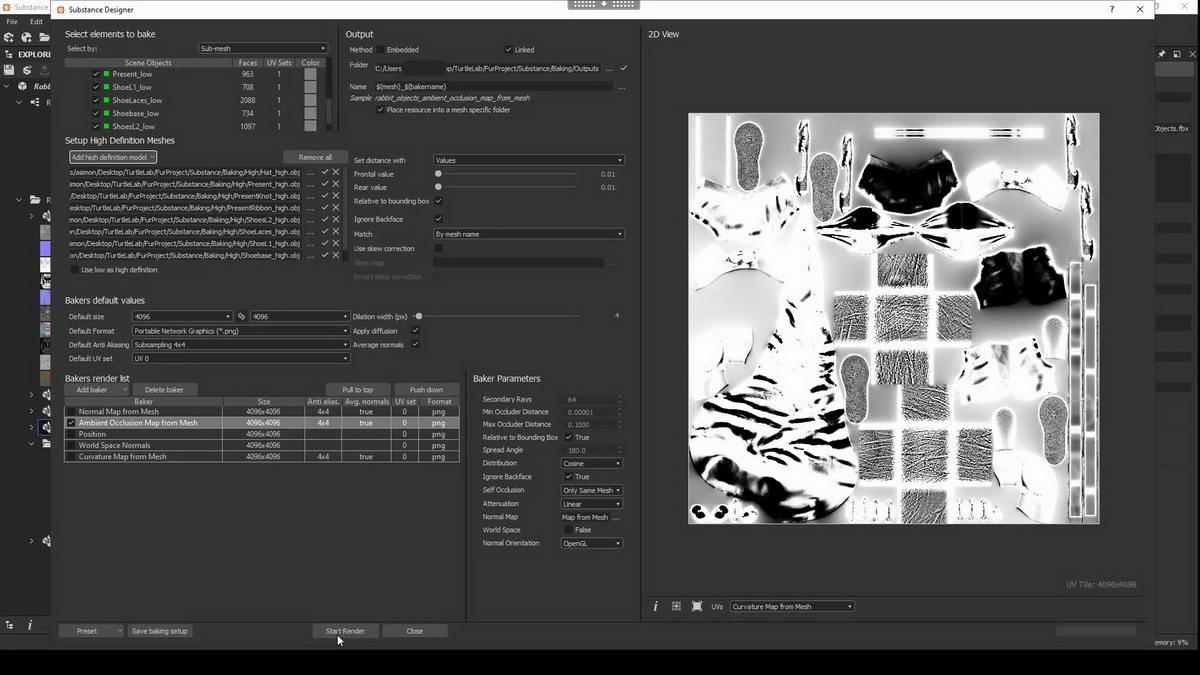Open the help question mark in the title bar
The width and height of the screenshot is (1200, 675).
pyautogui.click(x=1112, y=9)
